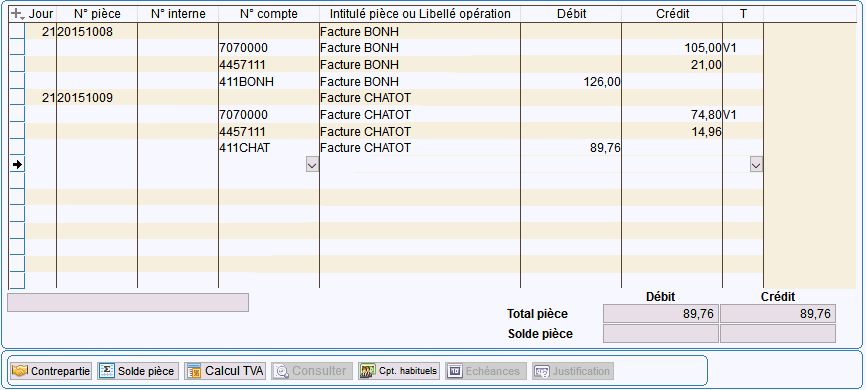Image resolution: width=866 pixels, height=390 pixels.
Task: Click the Total pièce Débit field
Action: point(661,314)
